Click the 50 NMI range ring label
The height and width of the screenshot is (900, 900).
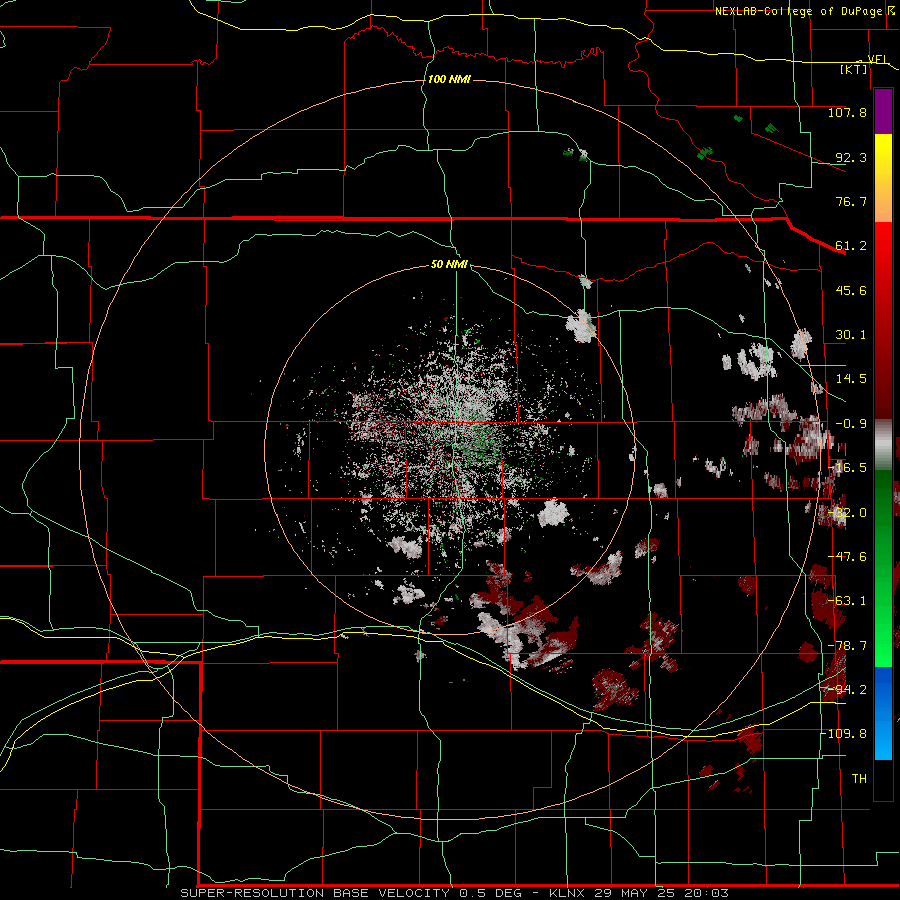[449, 265]
